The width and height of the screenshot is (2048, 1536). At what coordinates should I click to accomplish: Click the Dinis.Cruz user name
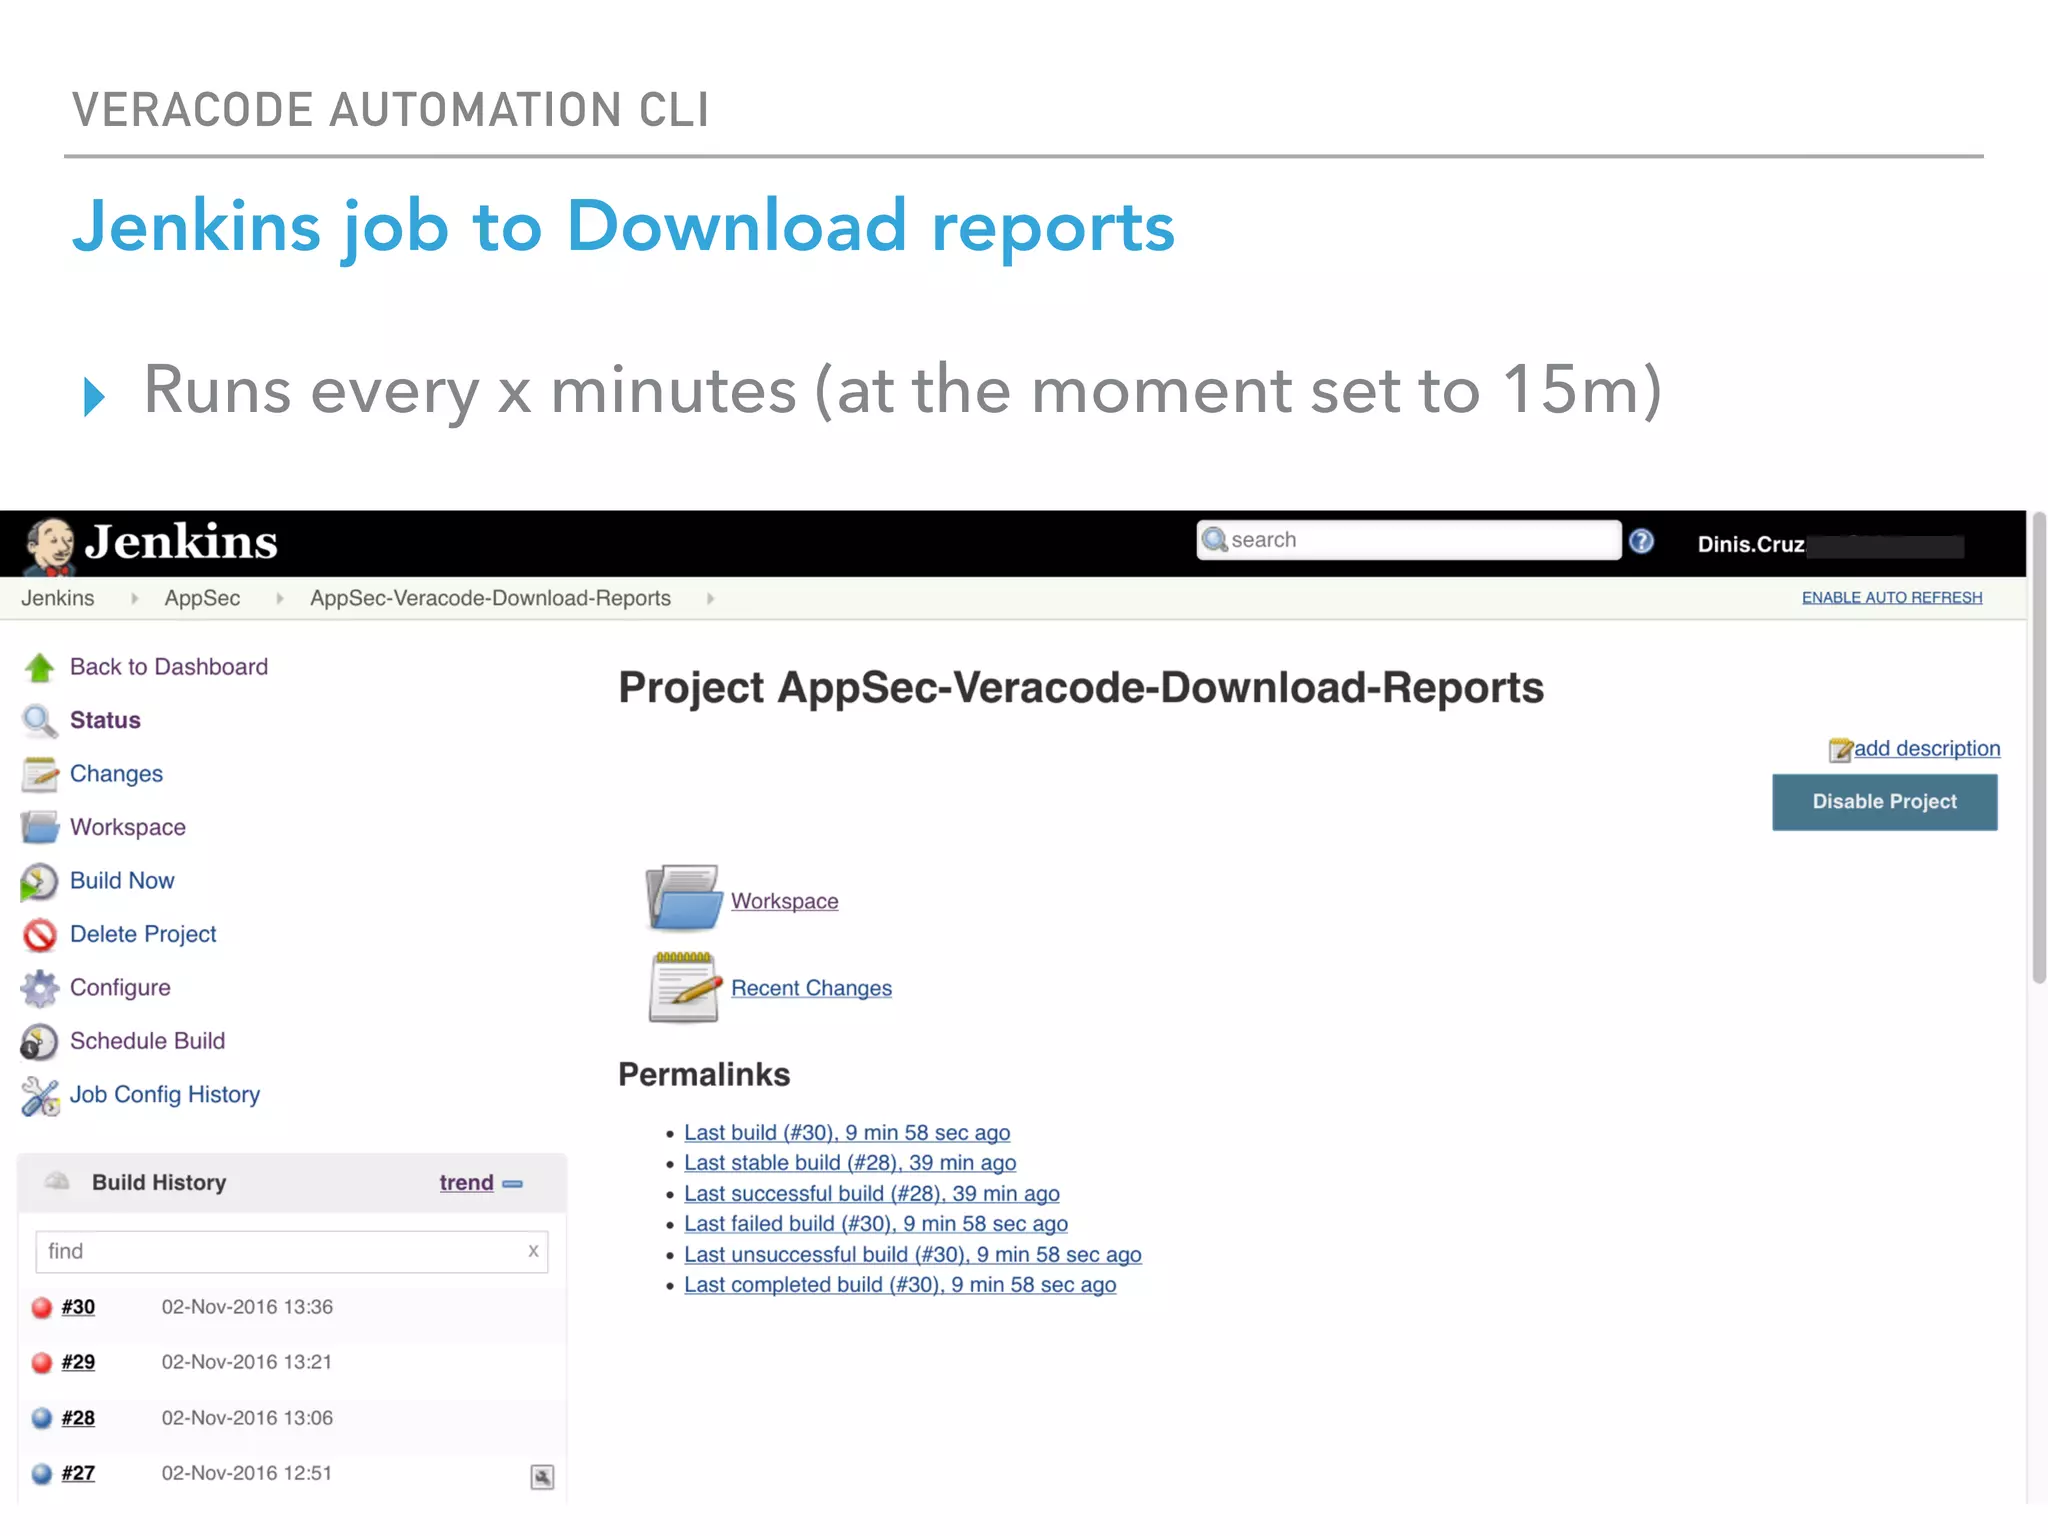tap(1750, 544)
